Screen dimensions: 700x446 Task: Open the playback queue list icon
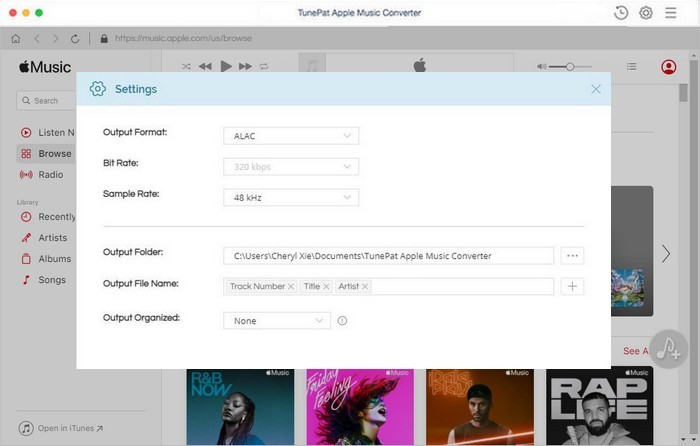[x=631, y=67]
